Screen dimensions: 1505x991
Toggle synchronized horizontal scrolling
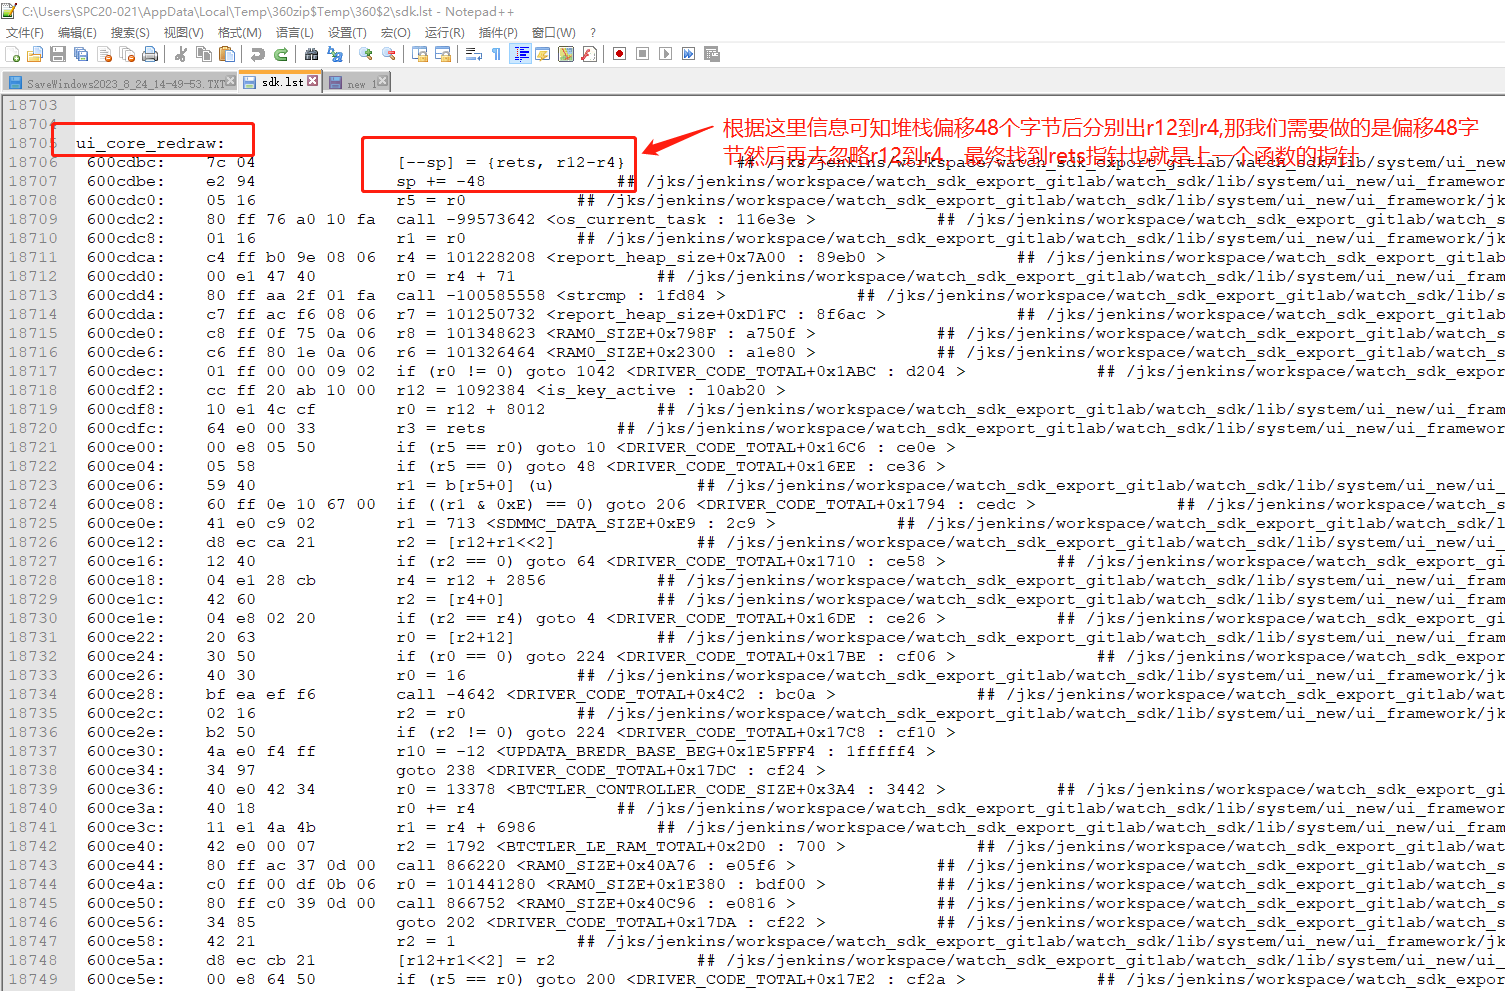click(443, 54)
